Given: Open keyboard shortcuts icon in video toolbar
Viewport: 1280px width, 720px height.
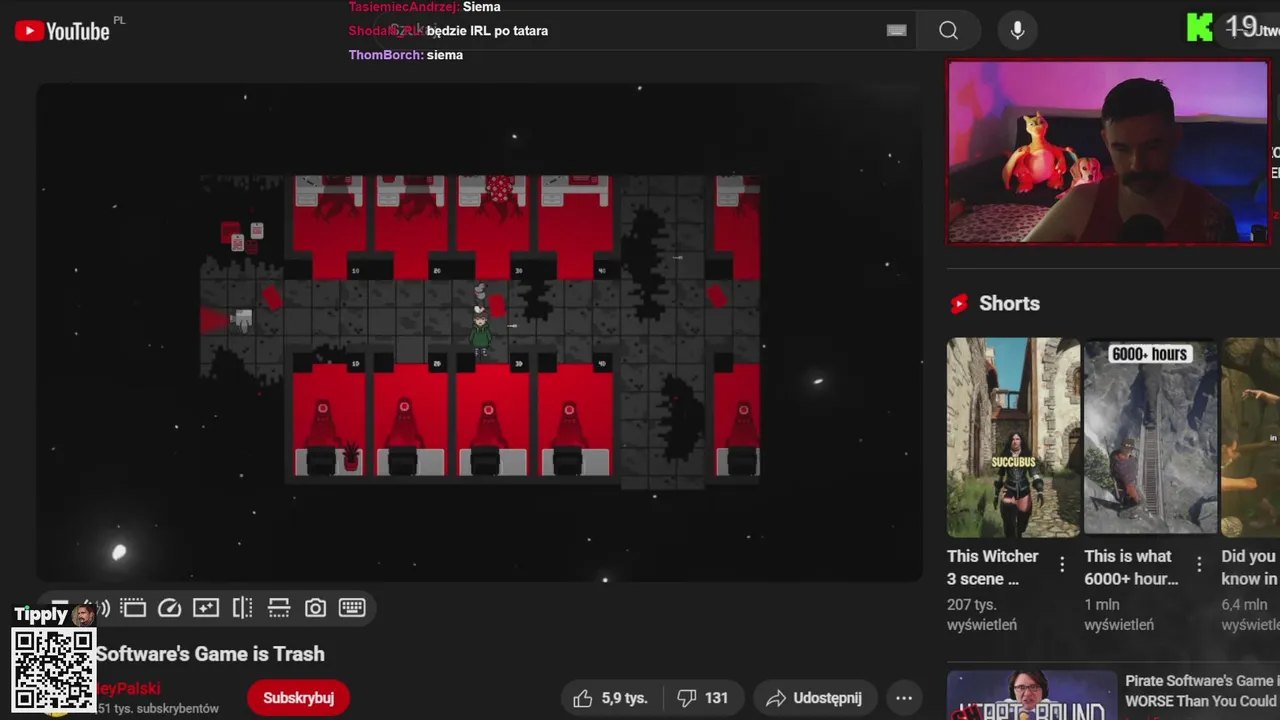Looking at the screenshot, I should click(352, 607).
